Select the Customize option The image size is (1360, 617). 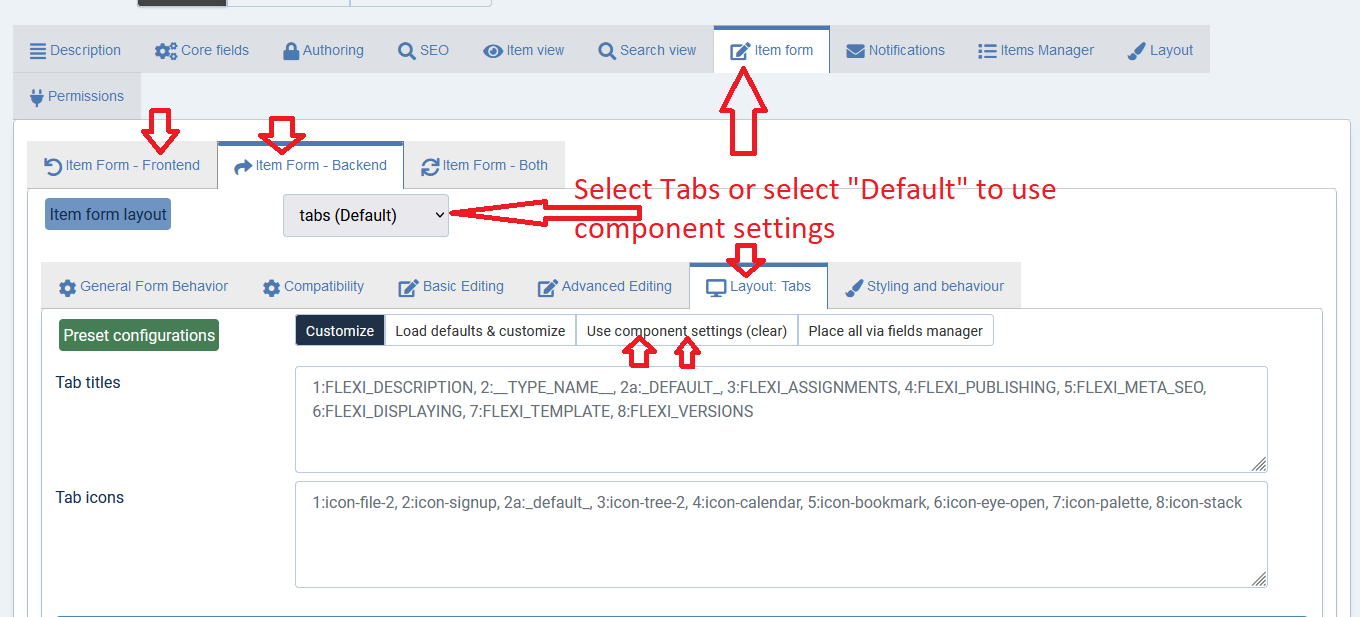(340, 331)
